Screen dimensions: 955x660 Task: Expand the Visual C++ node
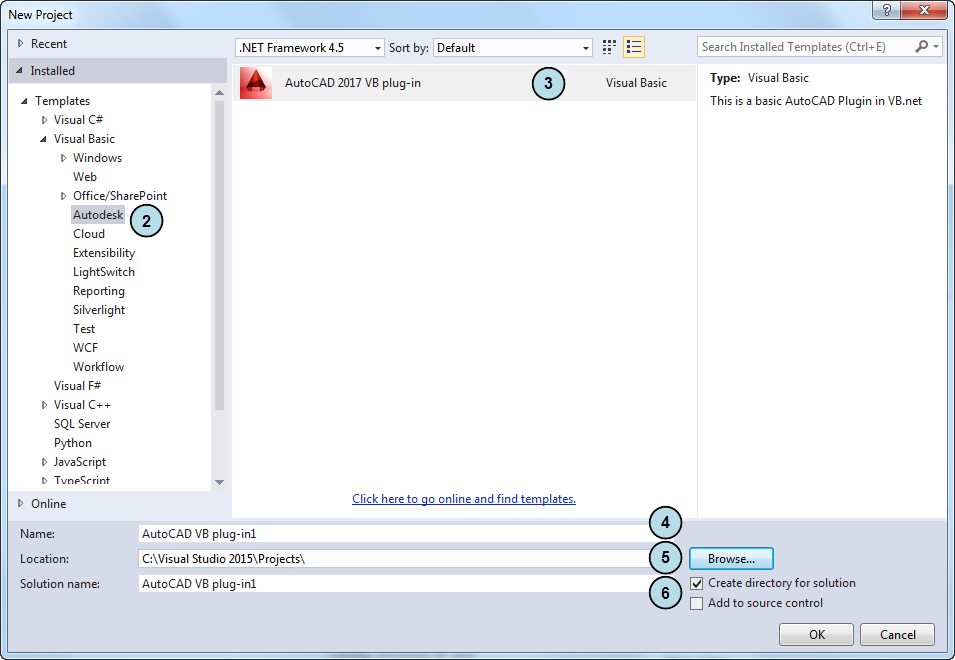(44, 405)
